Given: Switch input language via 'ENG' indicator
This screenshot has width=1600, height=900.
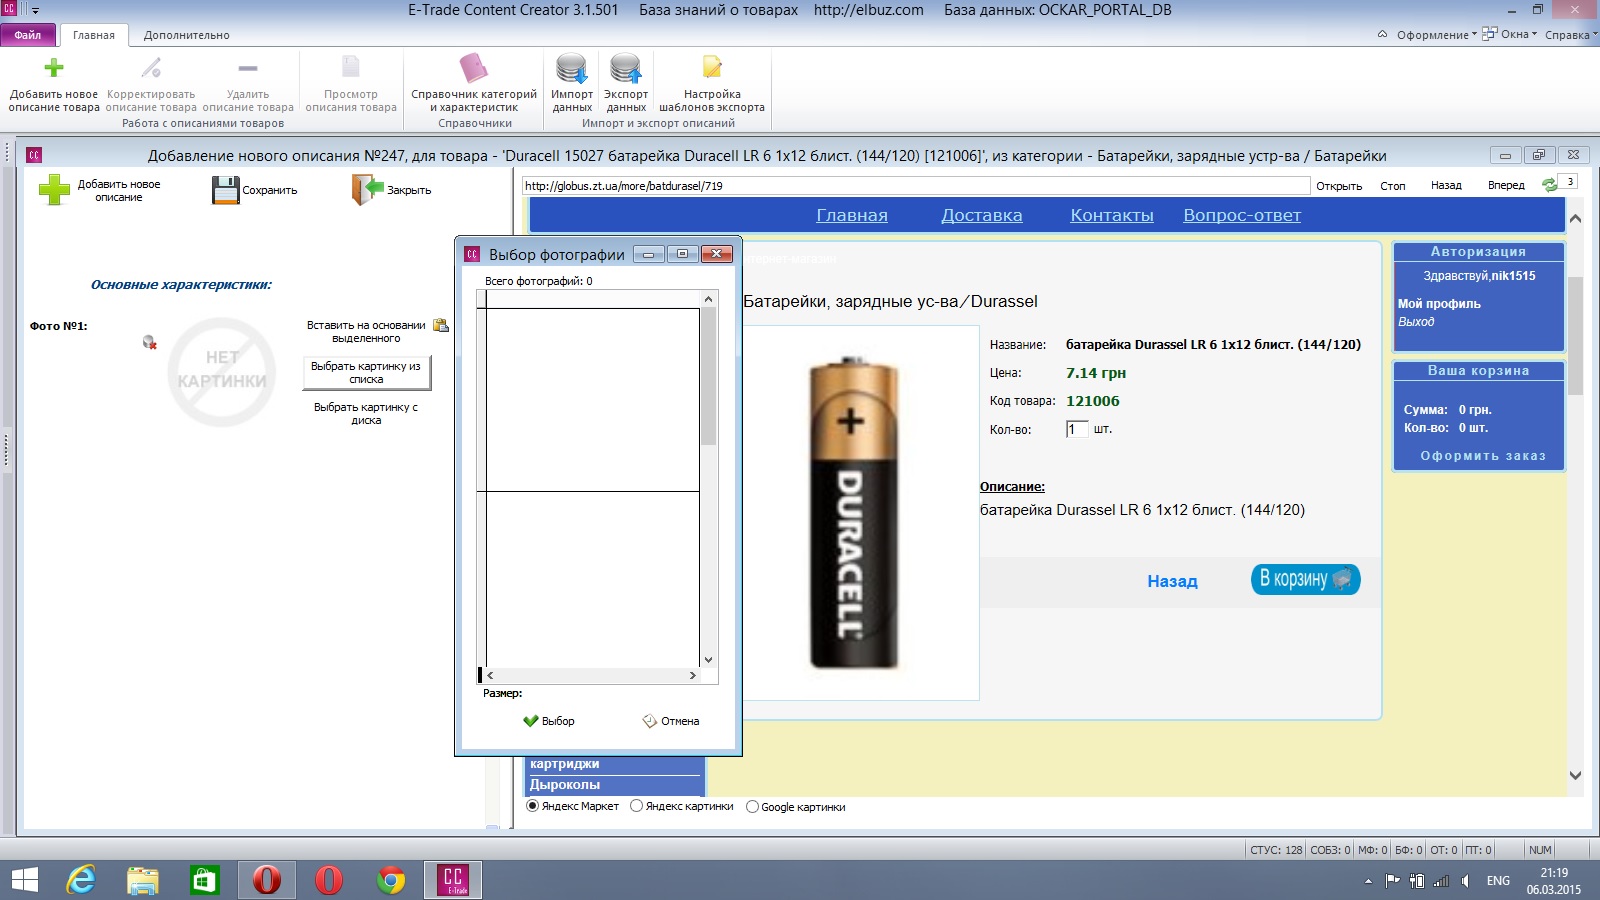Looking at the screenshot, I should point(1498,881).
